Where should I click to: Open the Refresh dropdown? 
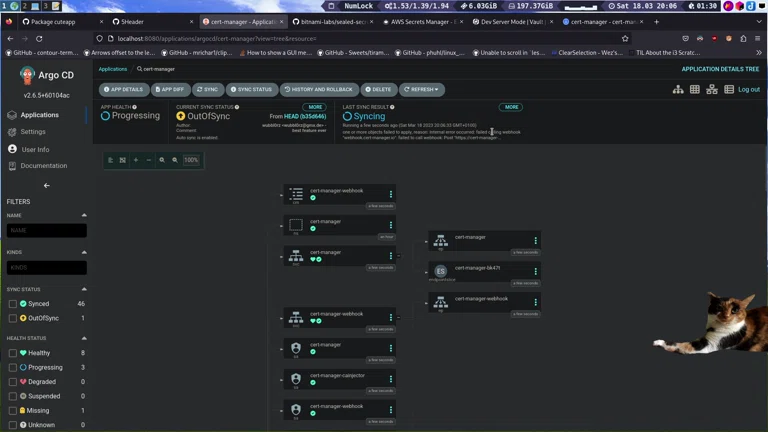(x=422, y=89)
